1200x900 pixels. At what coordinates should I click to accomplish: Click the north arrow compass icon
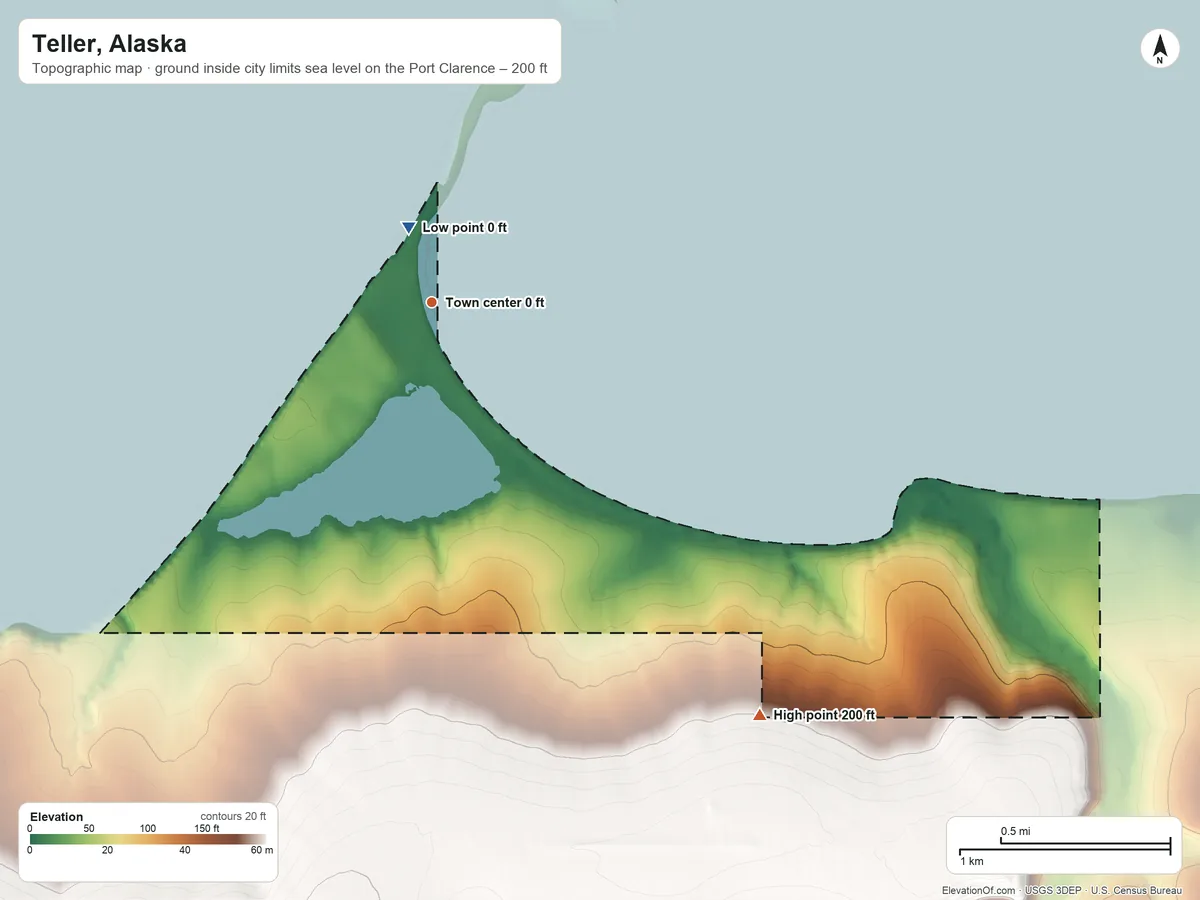pyautogui.click(x=1159, y=49)
